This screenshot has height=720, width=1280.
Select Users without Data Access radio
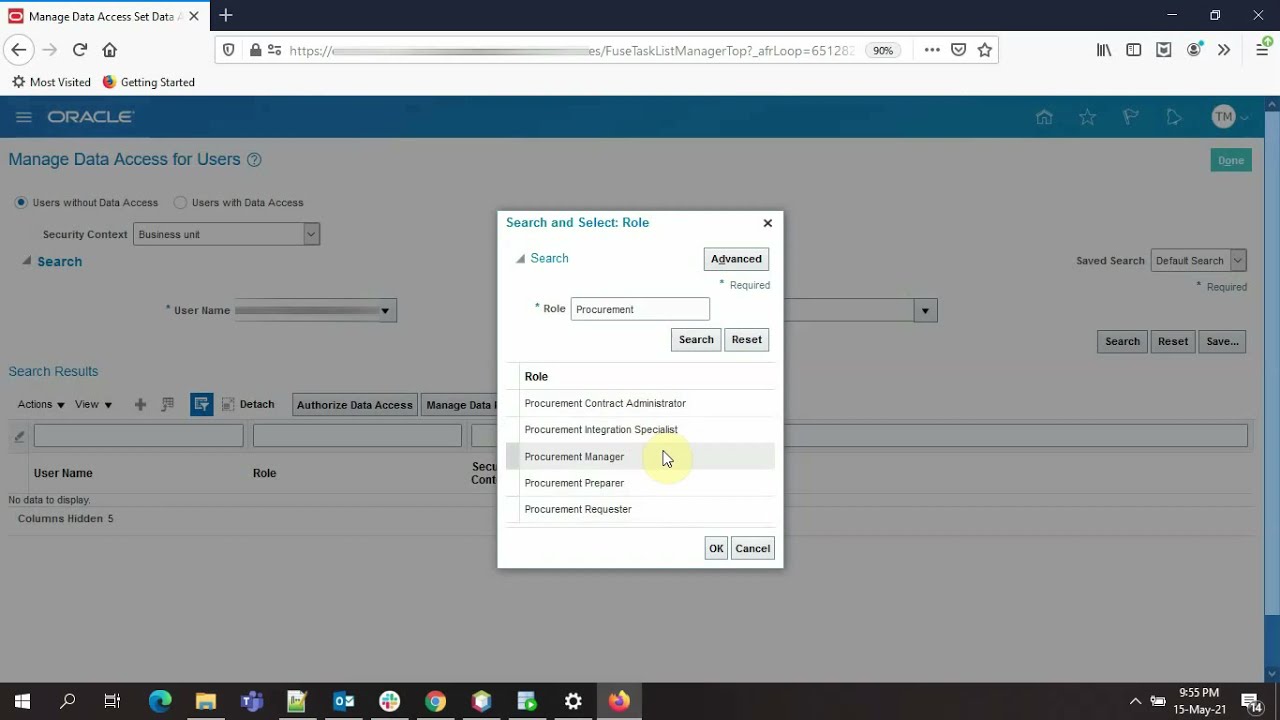[x=20, y=203]
